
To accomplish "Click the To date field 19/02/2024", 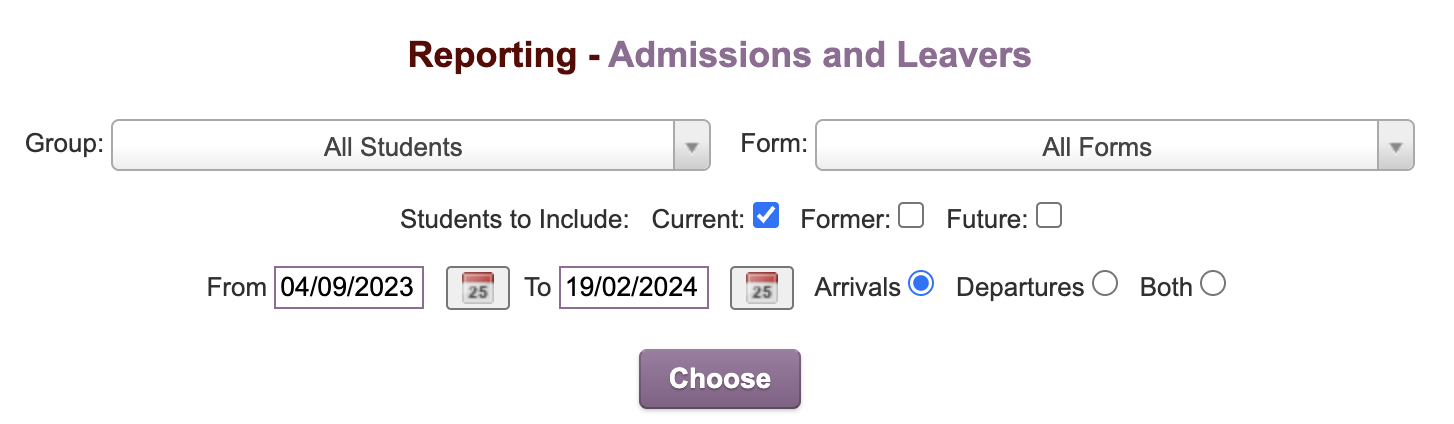I will point(634,287).
